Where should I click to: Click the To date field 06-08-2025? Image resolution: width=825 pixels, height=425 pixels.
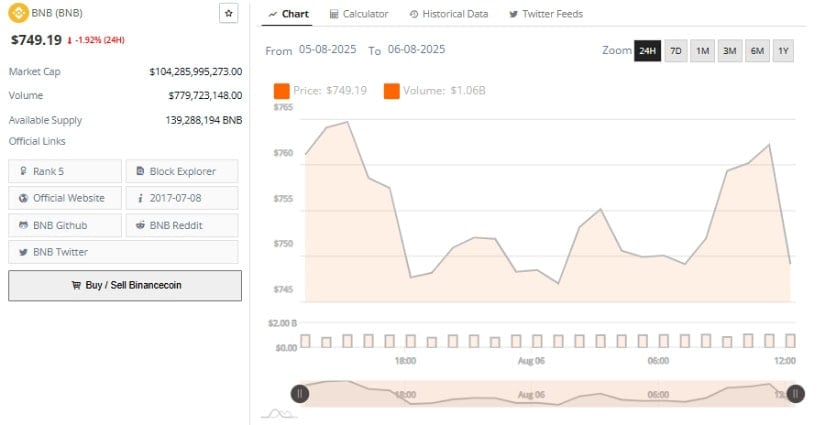coord(416,49)
